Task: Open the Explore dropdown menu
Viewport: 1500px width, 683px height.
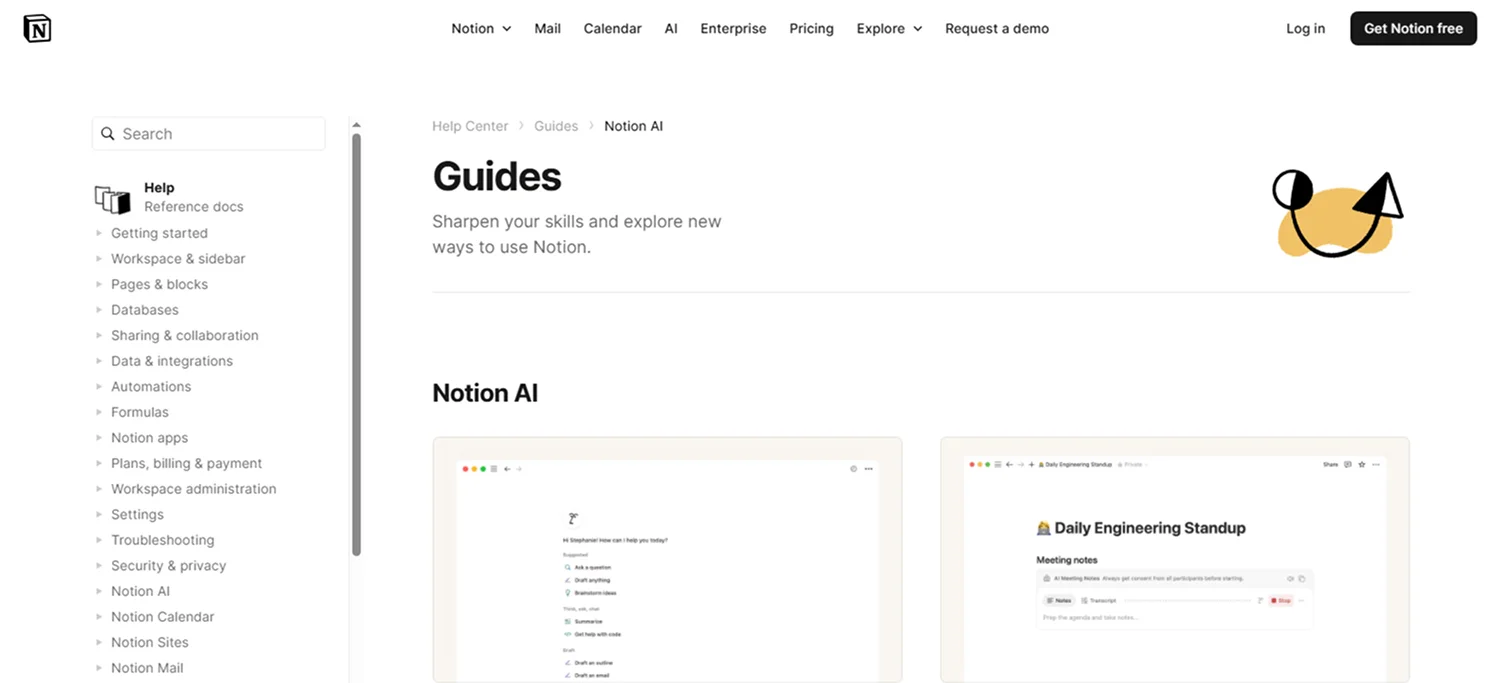Action: pyautogui.click(x=889, y=29)
